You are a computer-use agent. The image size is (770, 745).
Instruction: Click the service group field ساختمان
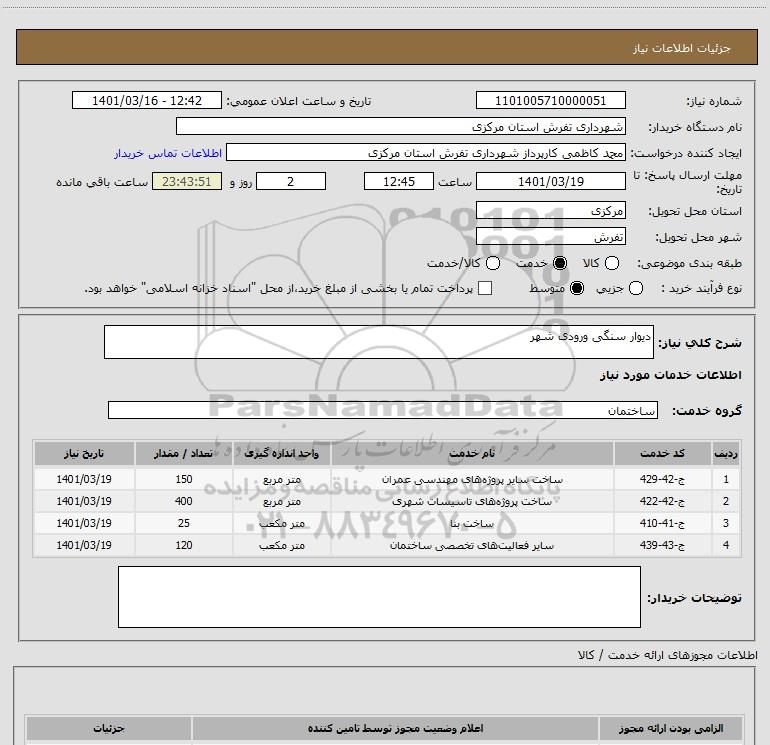pos(383,411)
